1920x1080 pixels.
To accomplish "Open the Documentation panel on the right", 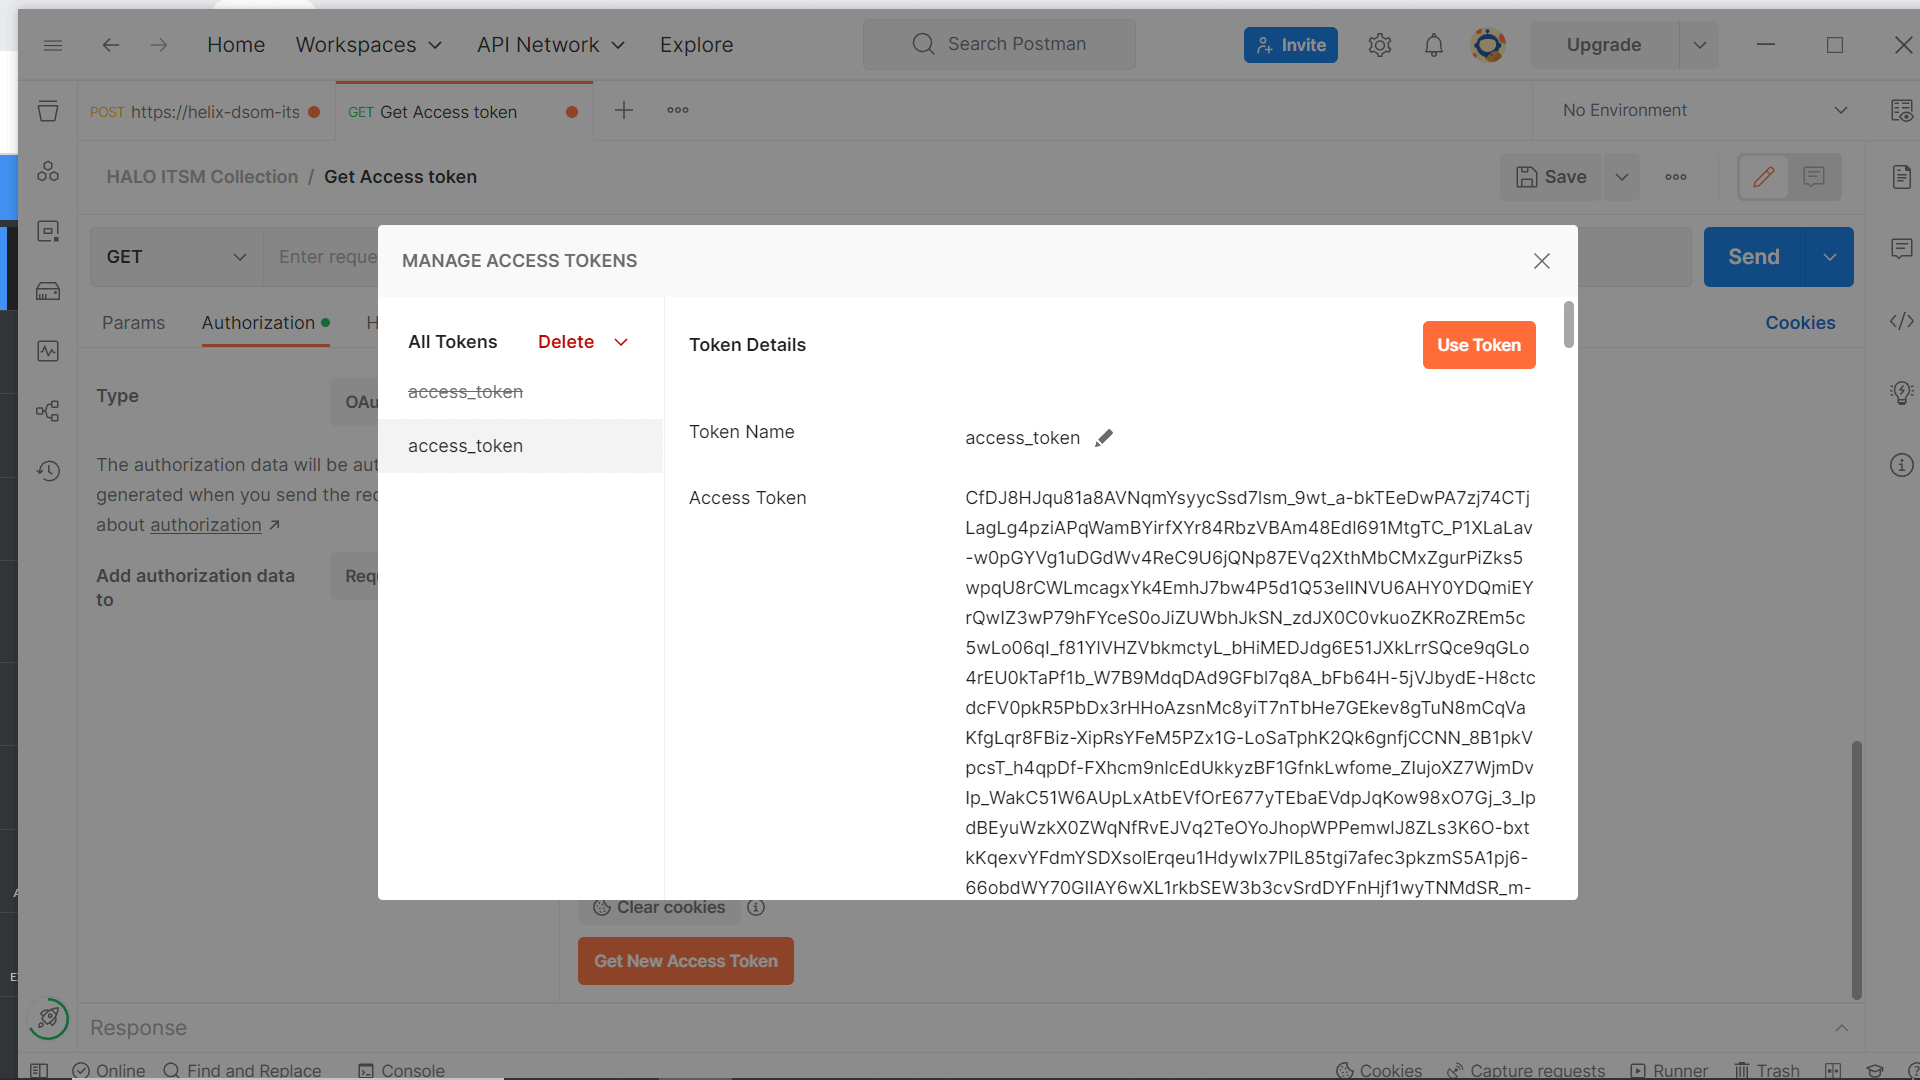I will tap(1903, 176).
